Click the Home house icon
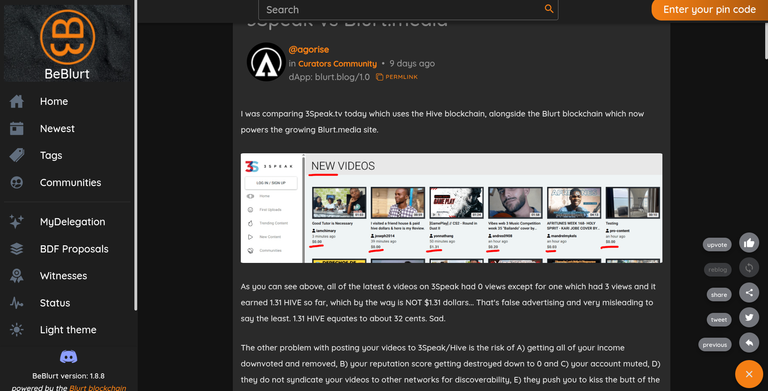This screenshot has width=768, height=391. (17, 101)
